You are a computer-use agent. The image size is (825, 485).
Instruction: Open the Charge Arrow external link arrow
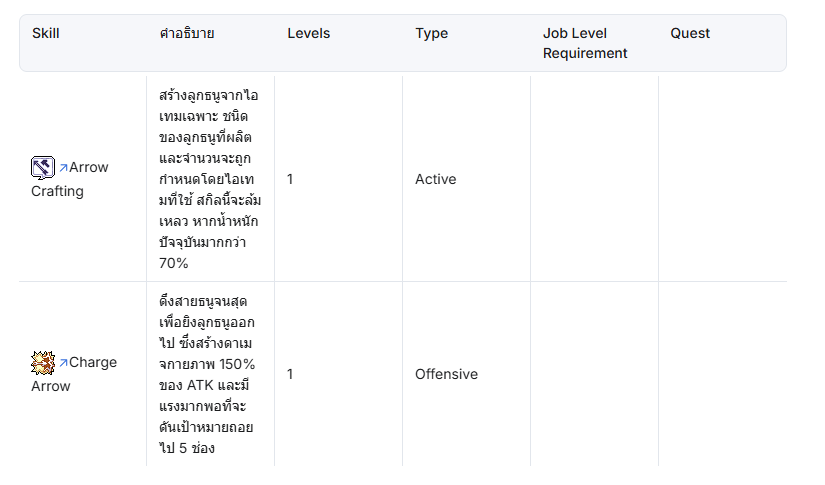63,362
